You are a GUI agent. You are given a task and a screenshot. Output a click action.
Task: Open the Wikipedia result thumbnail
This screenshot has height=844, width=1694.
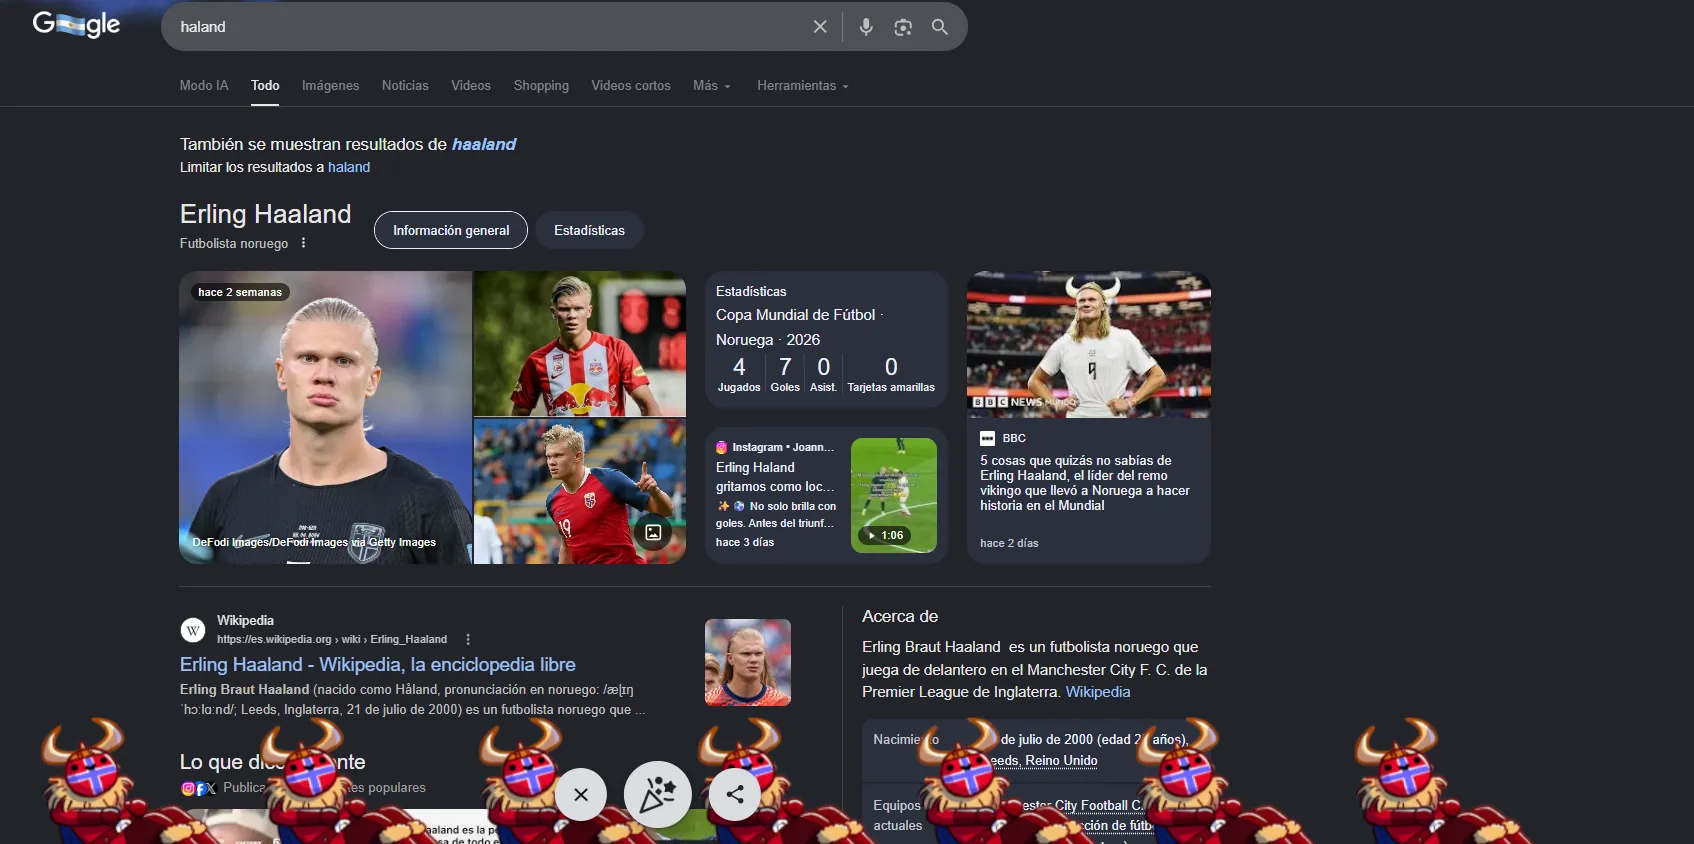(748, 662)
